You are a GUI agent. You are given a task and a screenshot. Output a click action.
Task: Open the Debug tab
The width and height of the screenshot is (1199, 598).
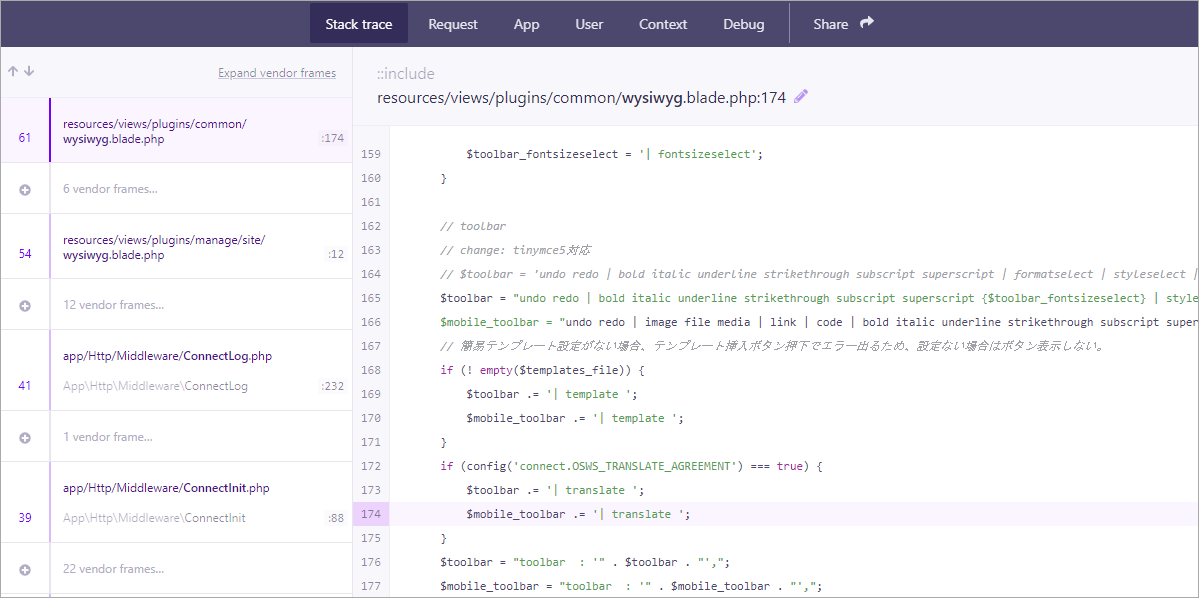[x=743, y=22]
